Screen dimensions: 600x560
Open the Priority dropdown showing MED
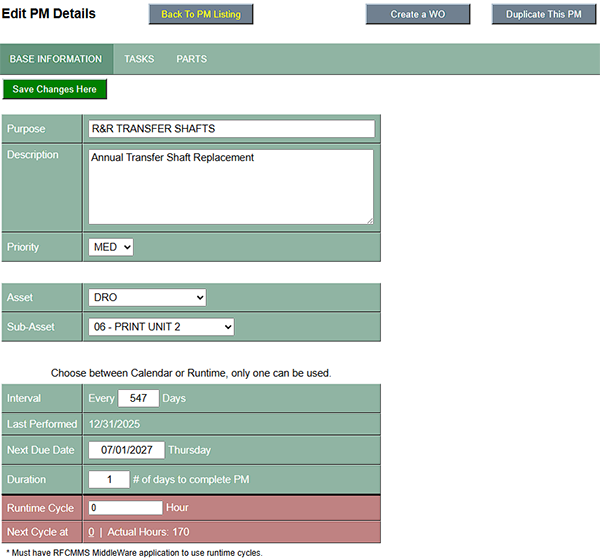(111, 247)
